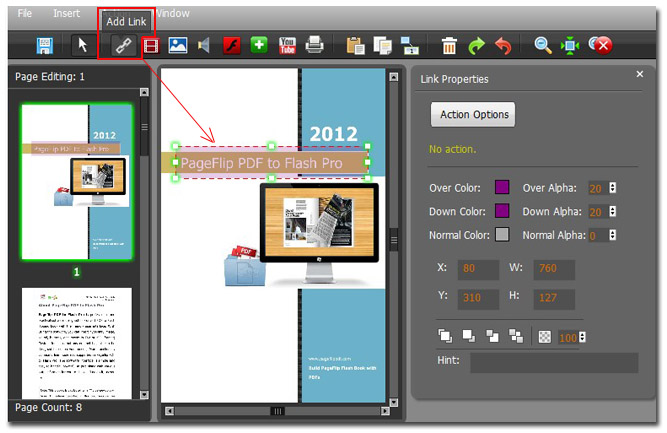Move object backward one layer icon
The image size is (667, 433).
[x=516, y=336]
